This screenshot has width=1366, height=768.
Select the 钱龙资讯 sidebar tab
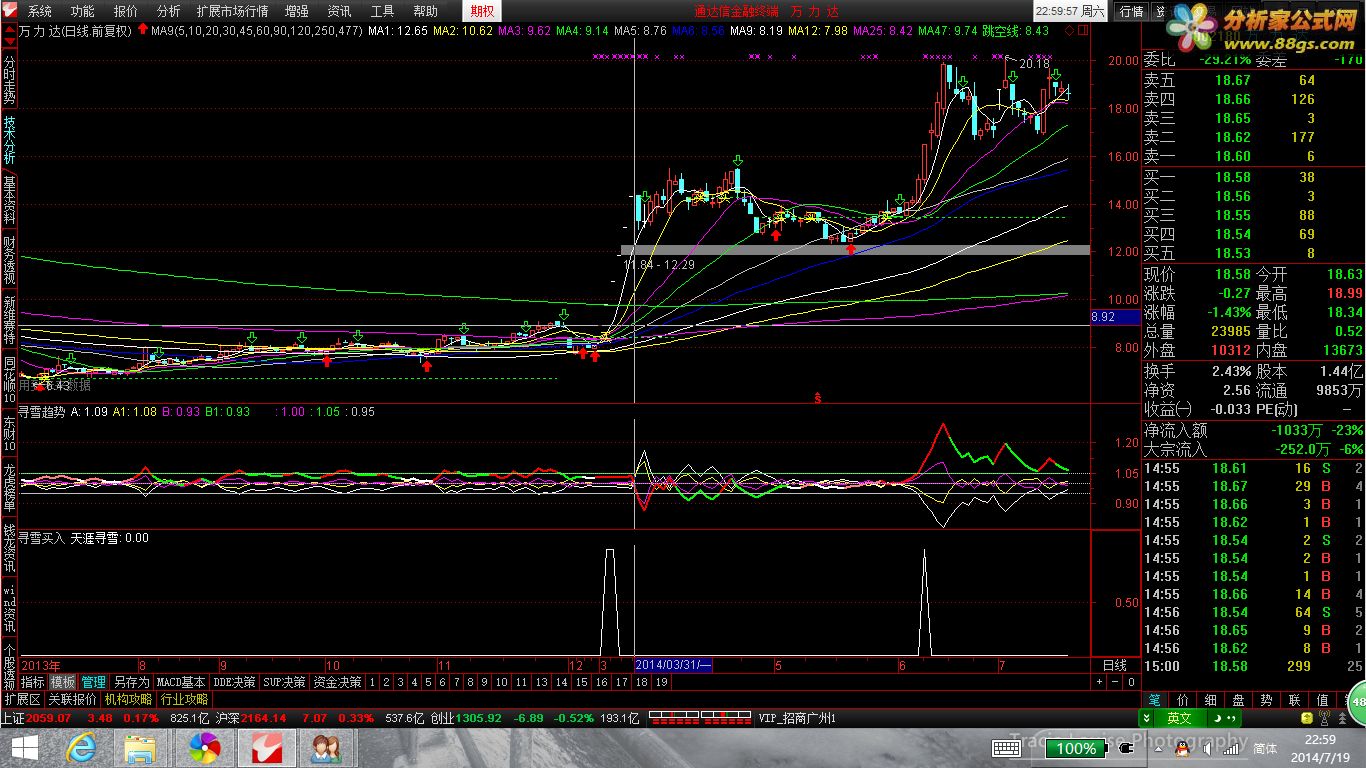(9, 547)
